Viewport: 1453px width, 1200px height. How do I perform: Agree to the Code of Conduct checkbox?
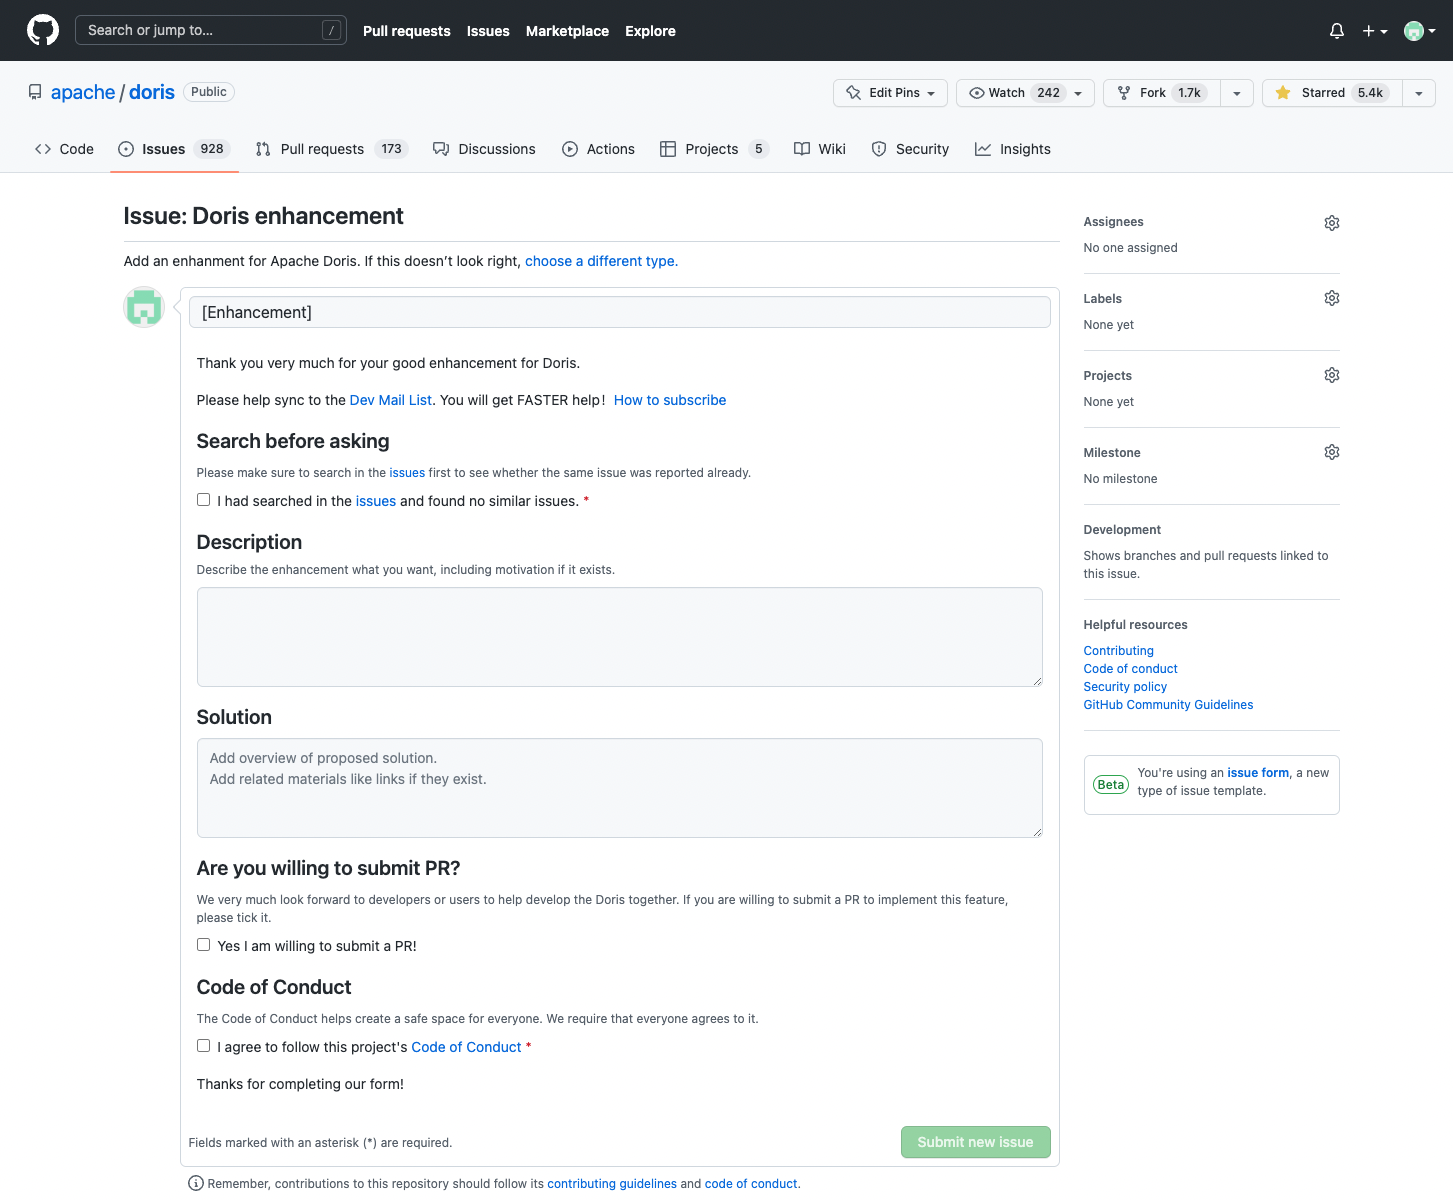(204, 1046)
